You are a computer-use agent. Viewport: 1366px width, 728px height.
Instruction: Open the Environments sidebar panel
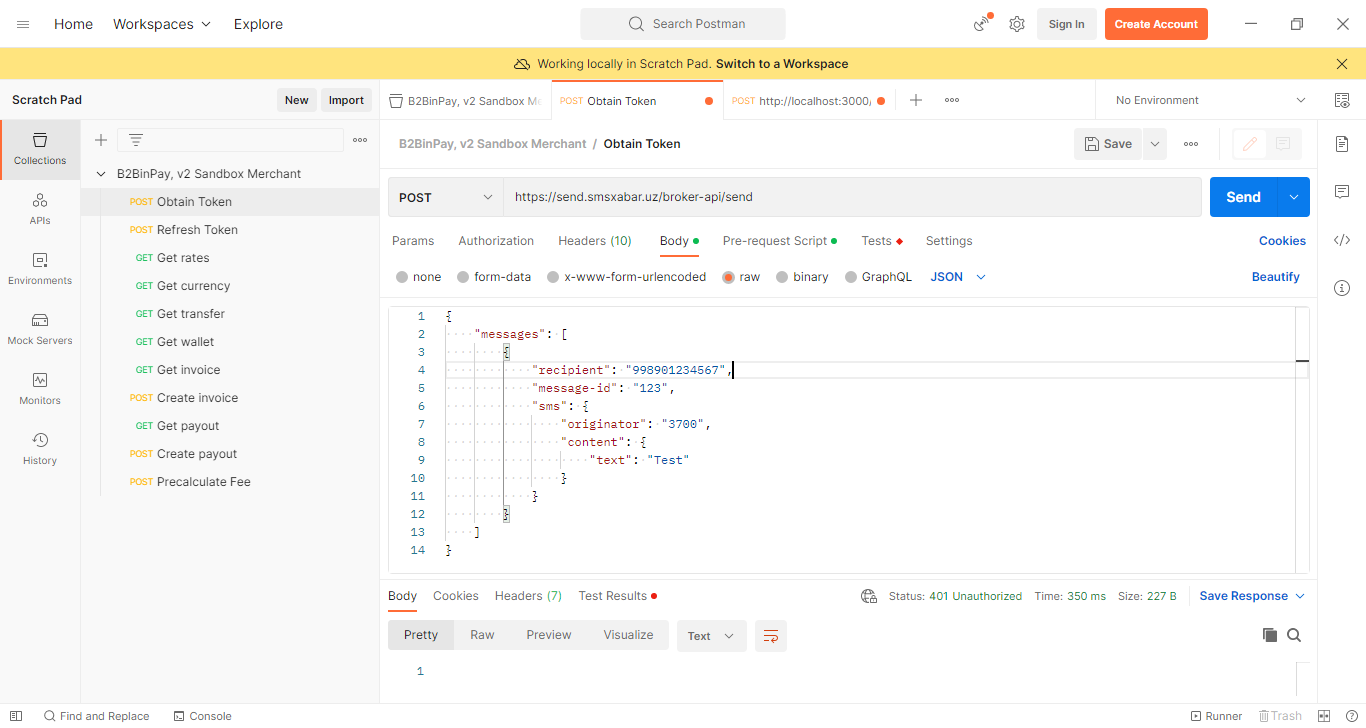pyautogui.click(x=40, y=269)
